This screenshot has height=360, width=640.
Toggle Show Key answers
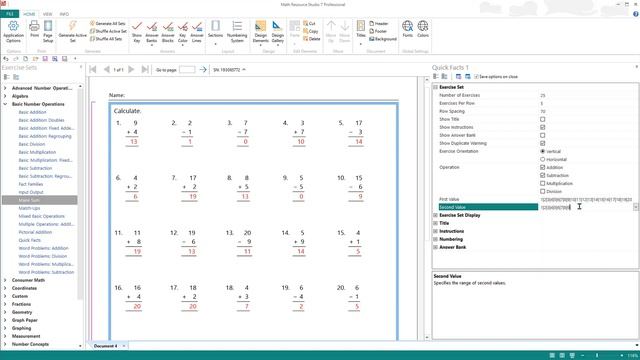(137, 32)
